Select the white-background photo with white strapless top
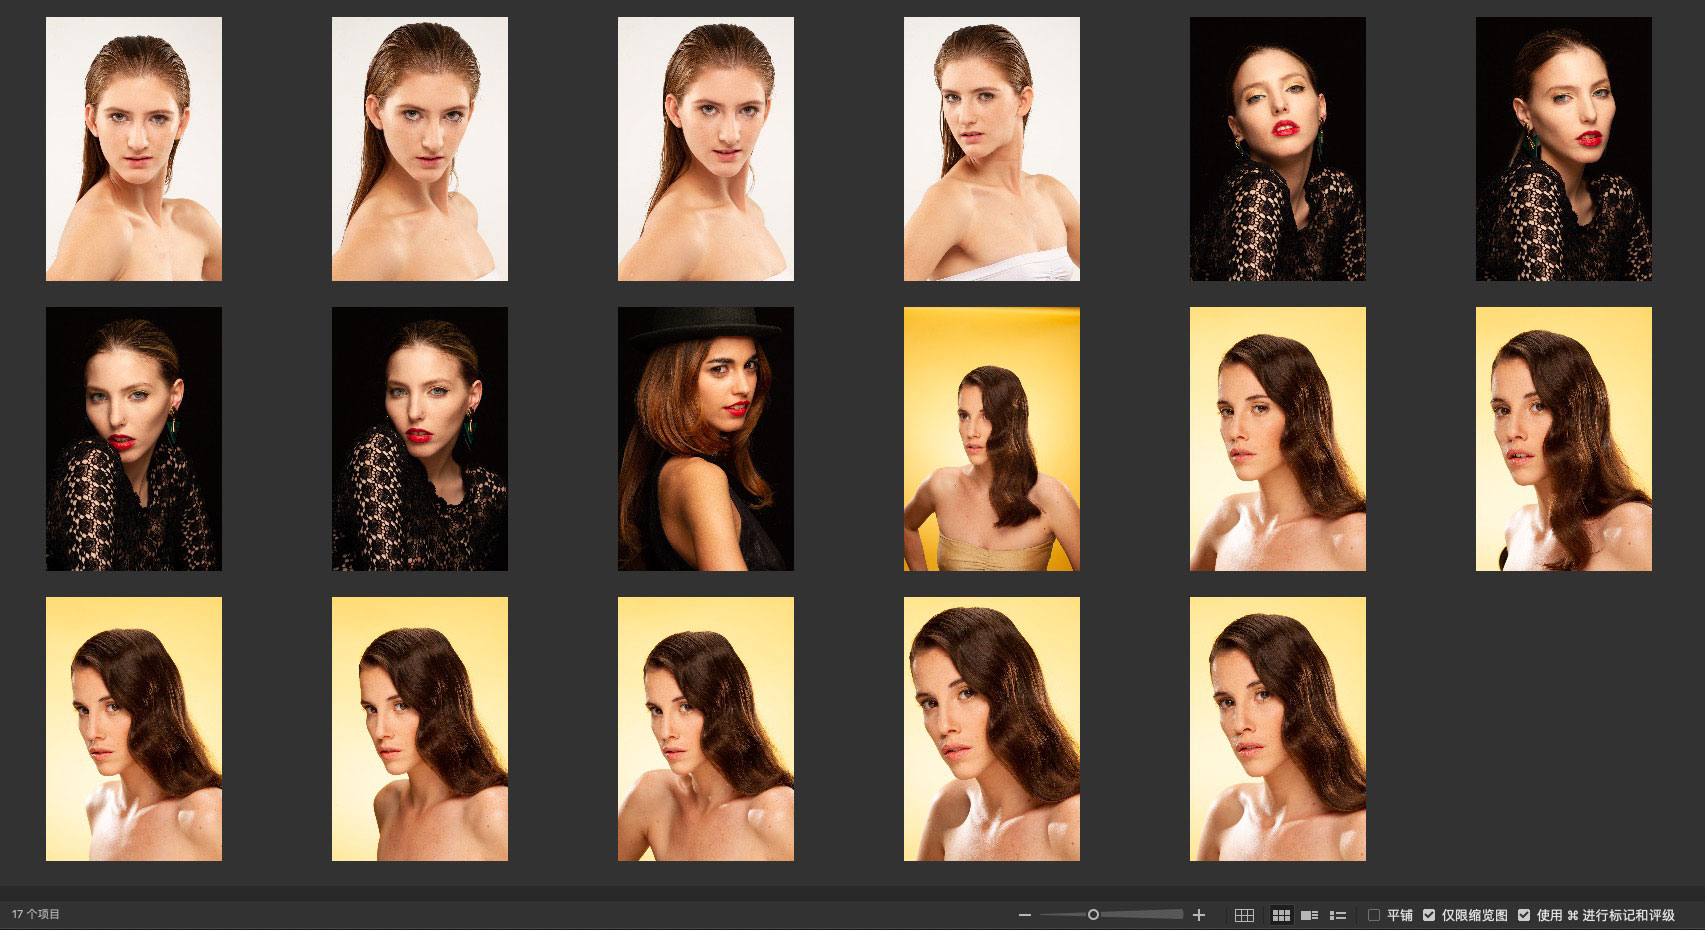 pos(991,149)
